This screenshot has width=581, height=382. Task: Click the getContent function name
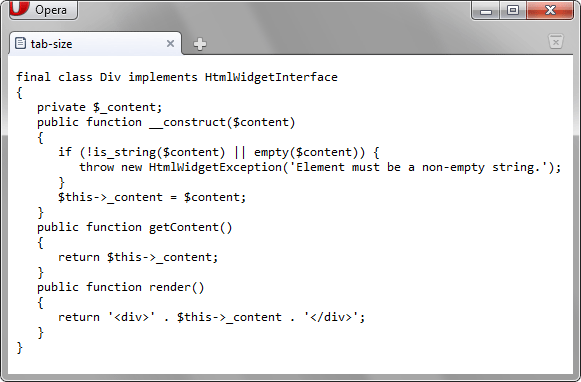pyautogui.click(x=184, y=227)
